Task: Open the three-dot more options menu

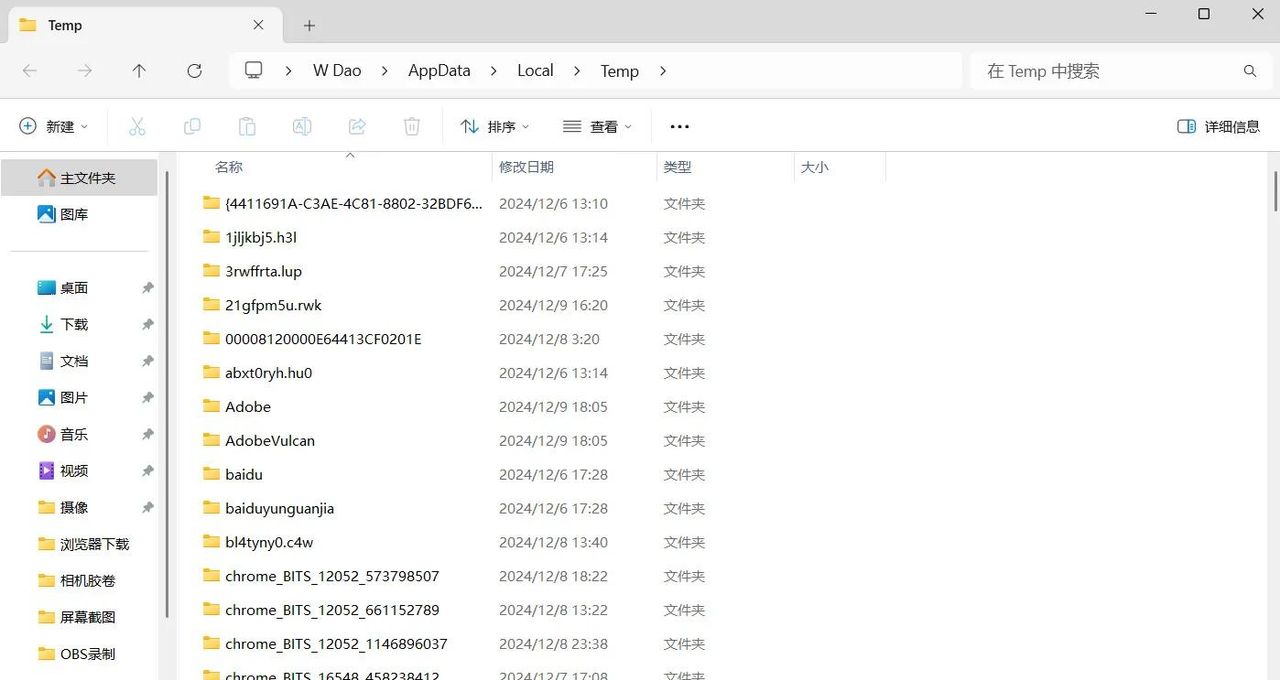Action: 680,127
